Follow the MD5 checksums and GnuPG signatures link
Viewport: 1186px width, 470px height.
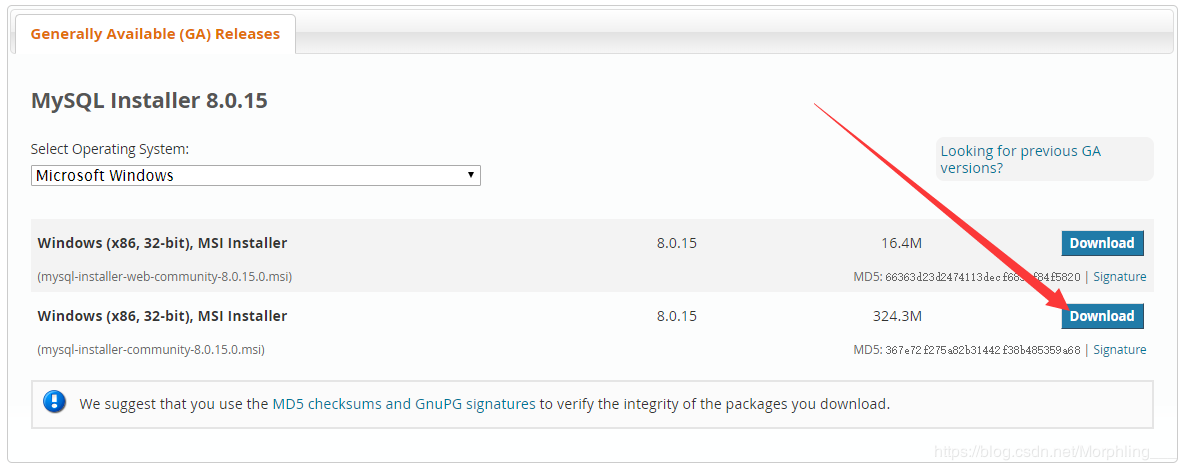pos(404,404)
